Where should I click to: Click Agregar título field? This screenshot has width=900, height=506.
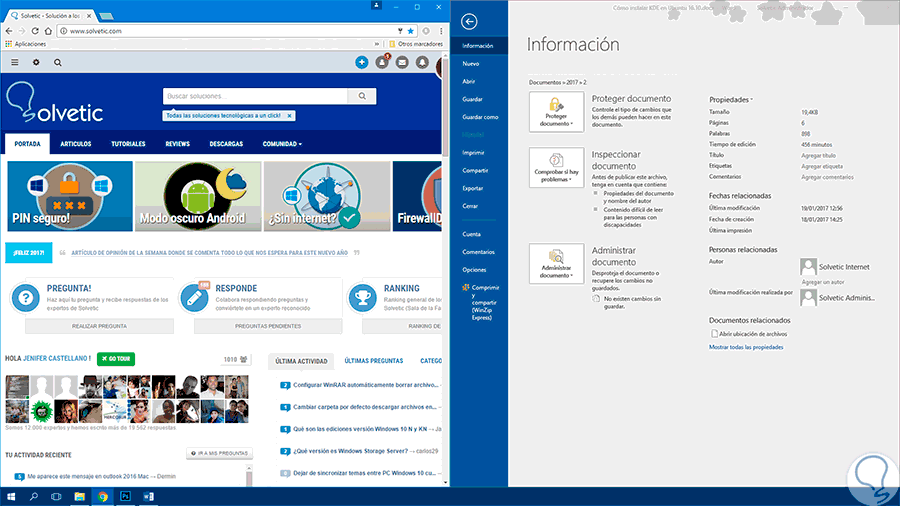[x=818, y=155]
